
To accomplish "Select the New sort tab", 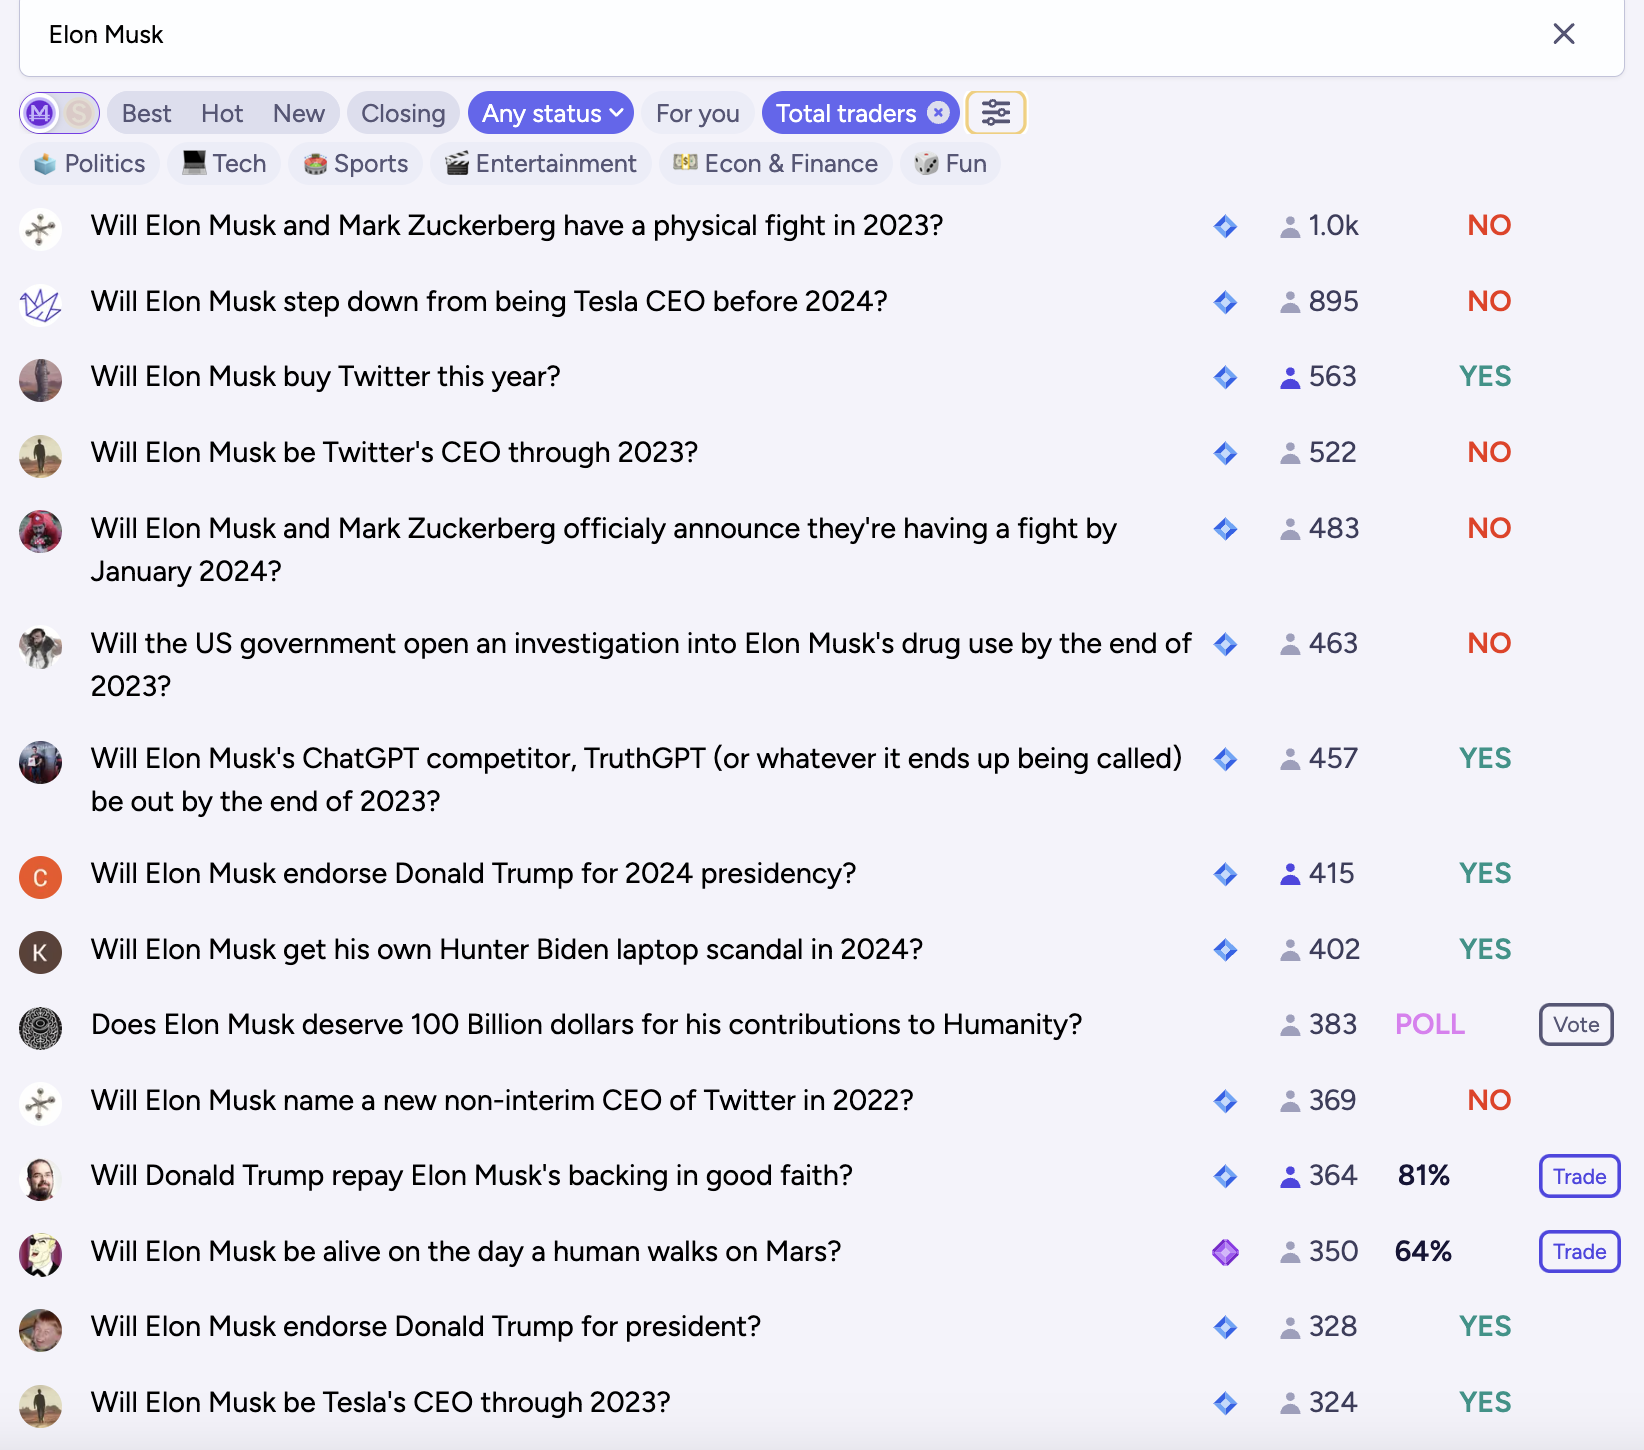I will coord(298,113).
